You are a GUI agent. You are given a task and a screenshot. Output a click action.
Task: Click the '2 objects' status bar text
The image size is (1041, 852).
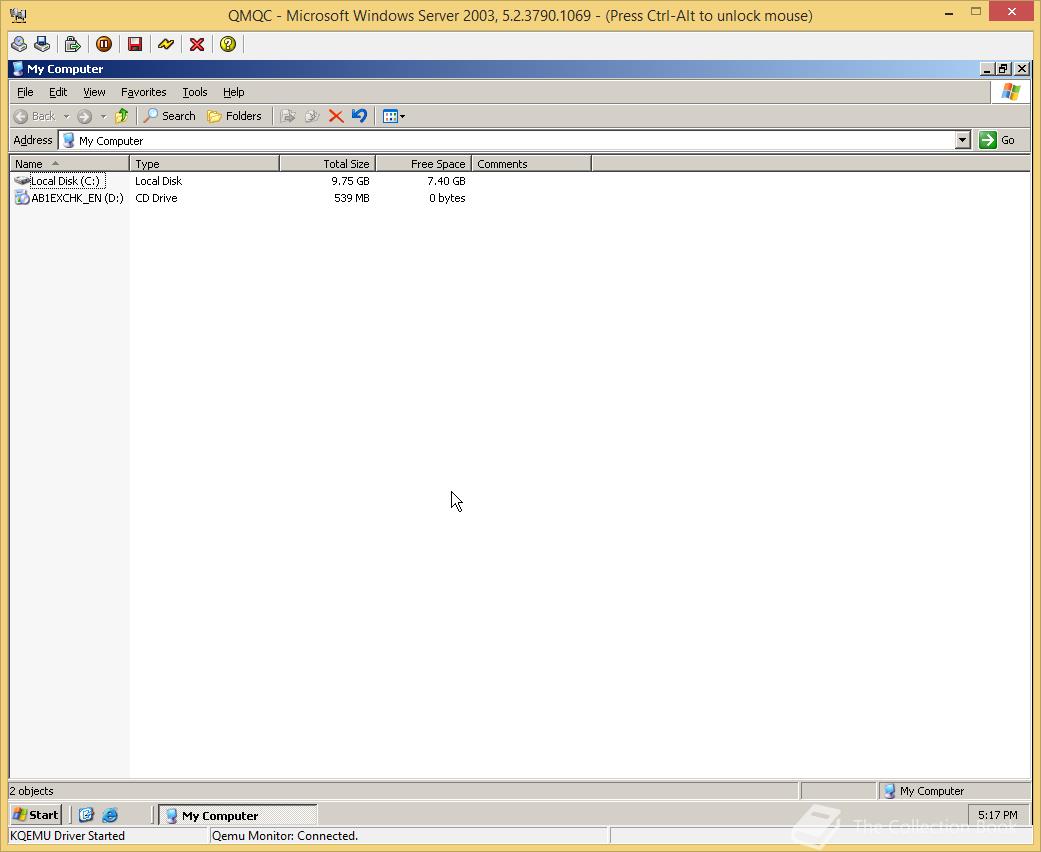[31, 791]
